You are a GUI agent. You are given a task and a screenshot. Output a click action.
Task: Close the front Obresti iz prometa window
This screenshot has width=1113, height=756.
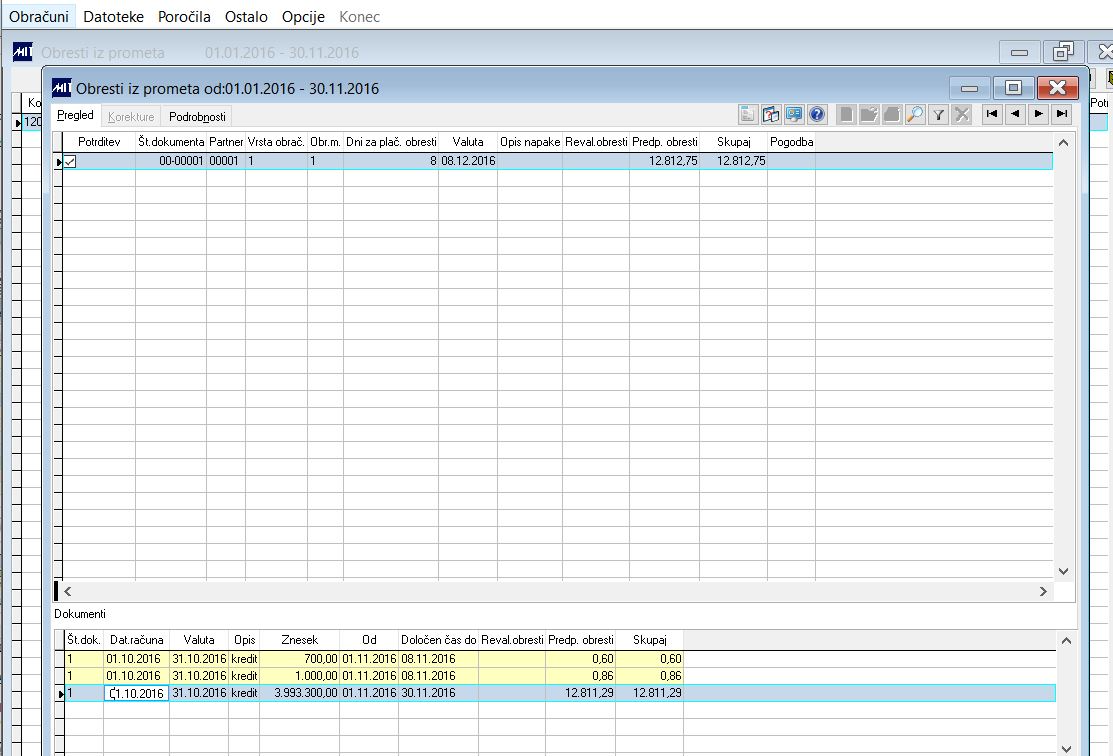[x=1058, y=87]
